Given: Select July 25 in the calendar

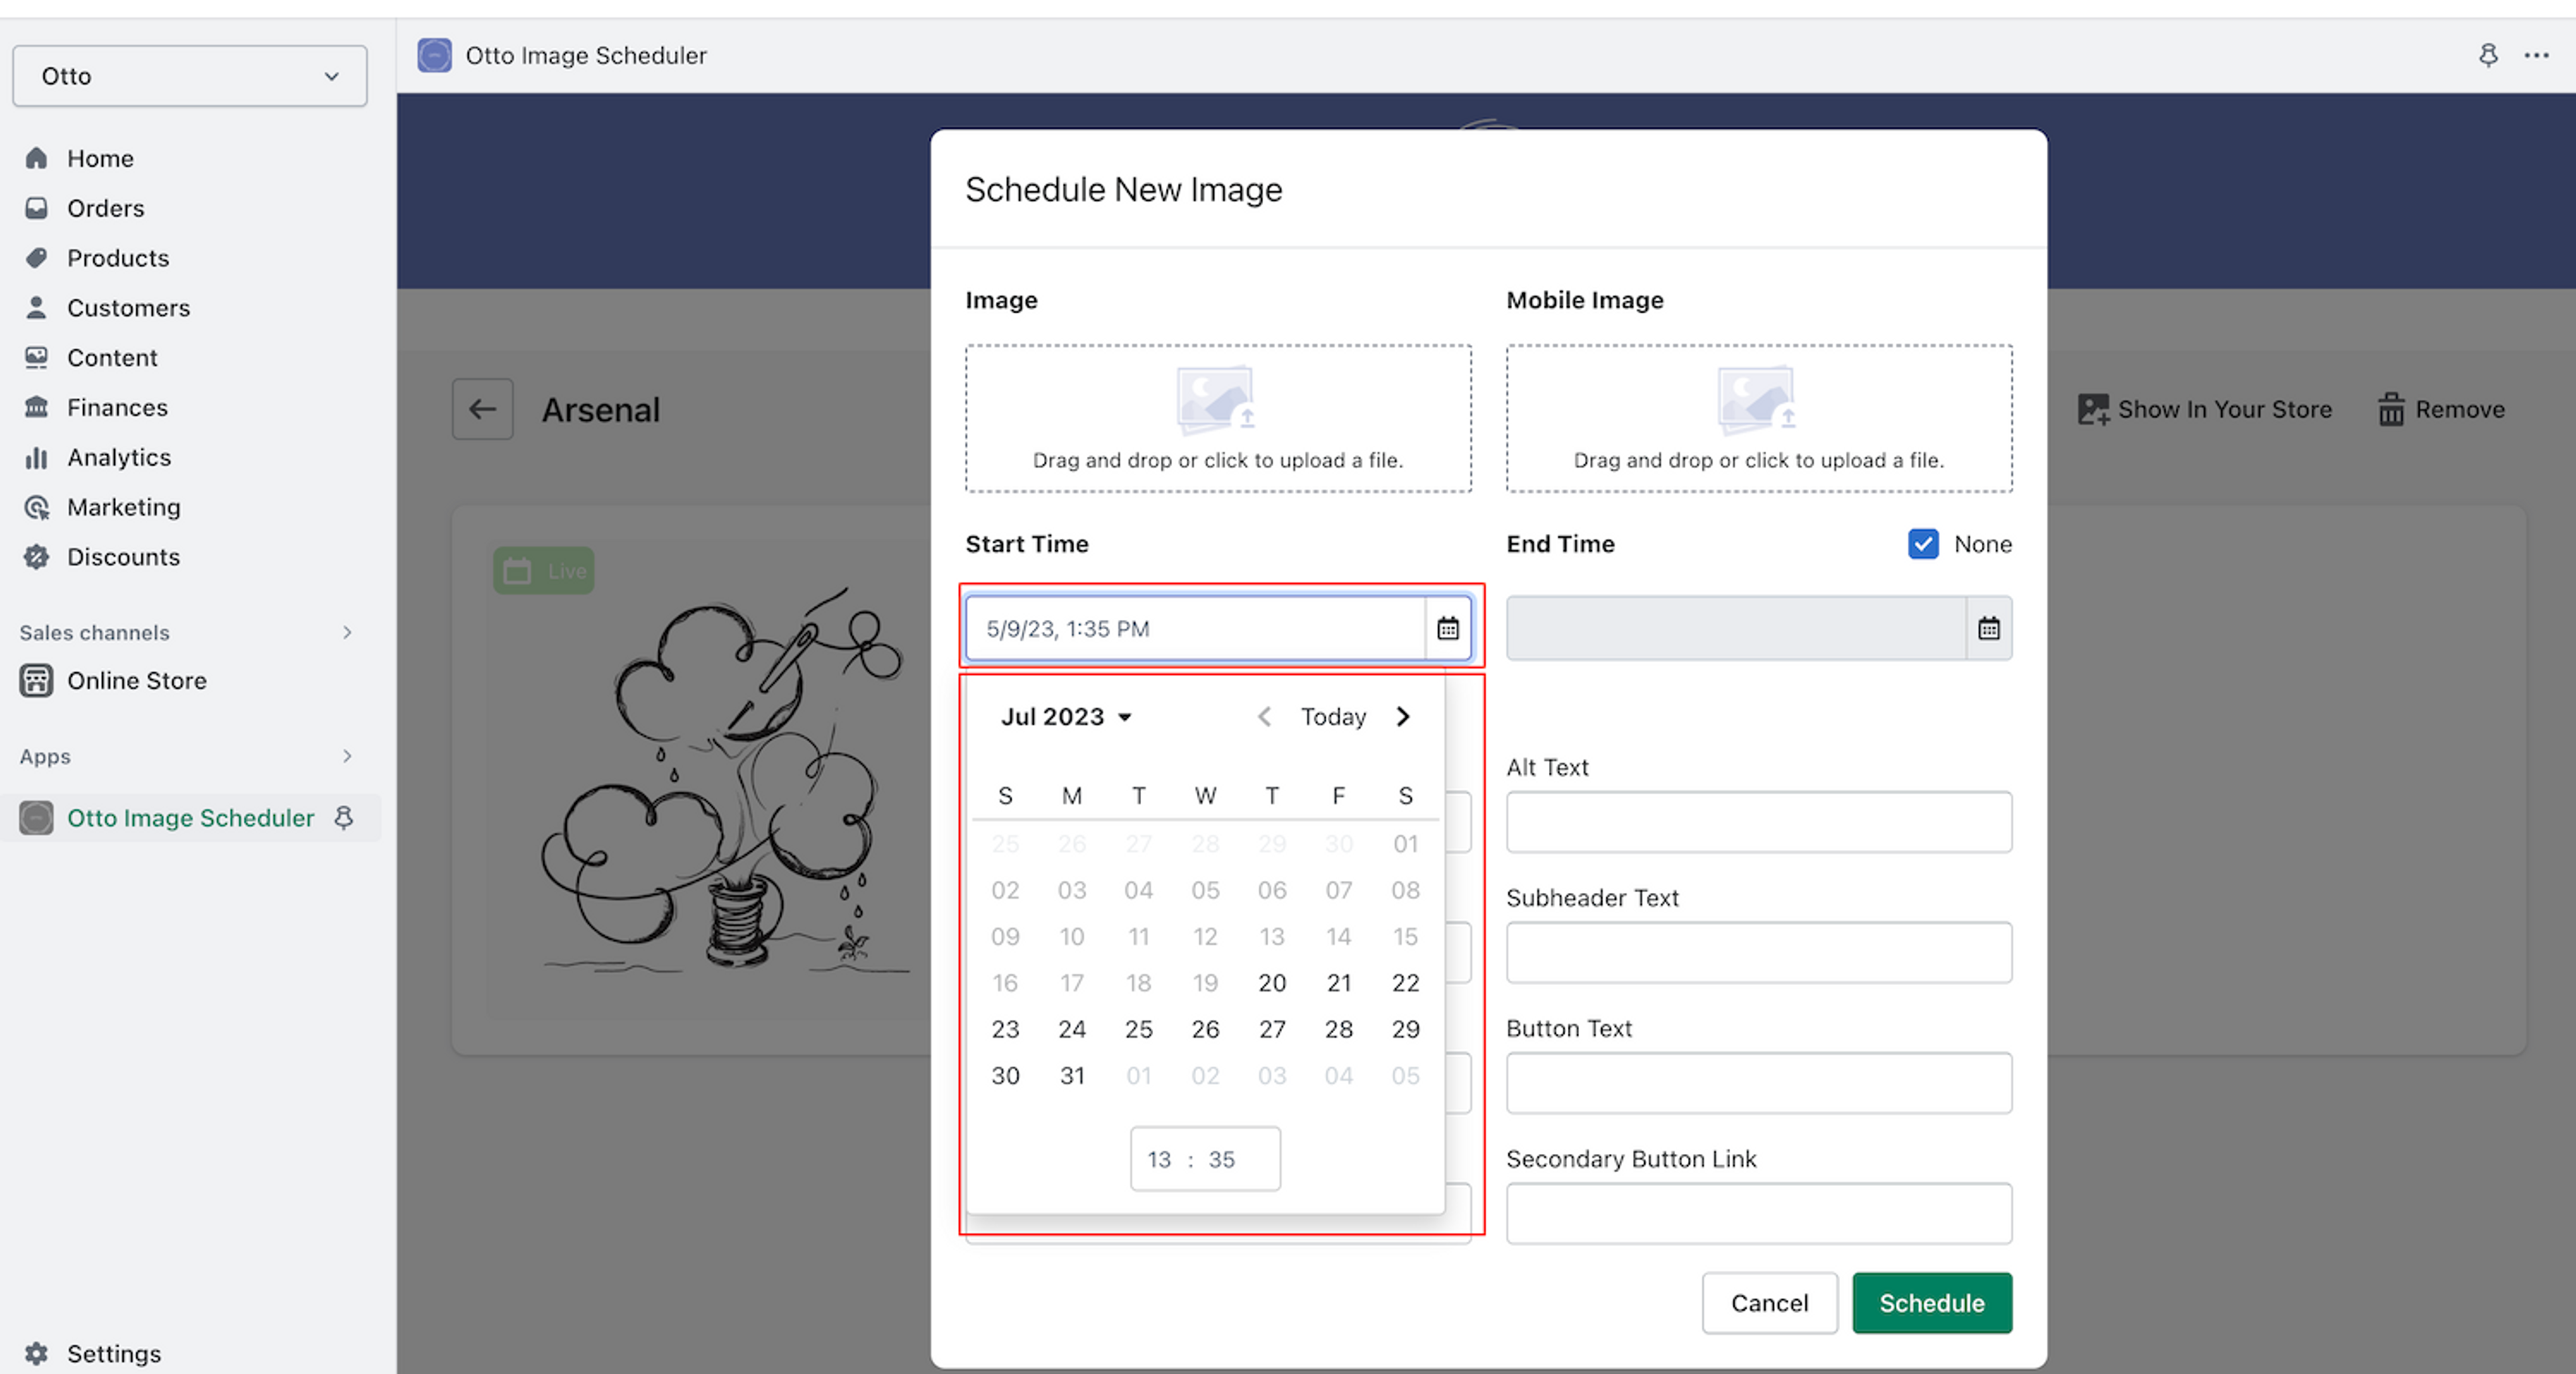Looking at the screenshot, I should 1138,1029.
